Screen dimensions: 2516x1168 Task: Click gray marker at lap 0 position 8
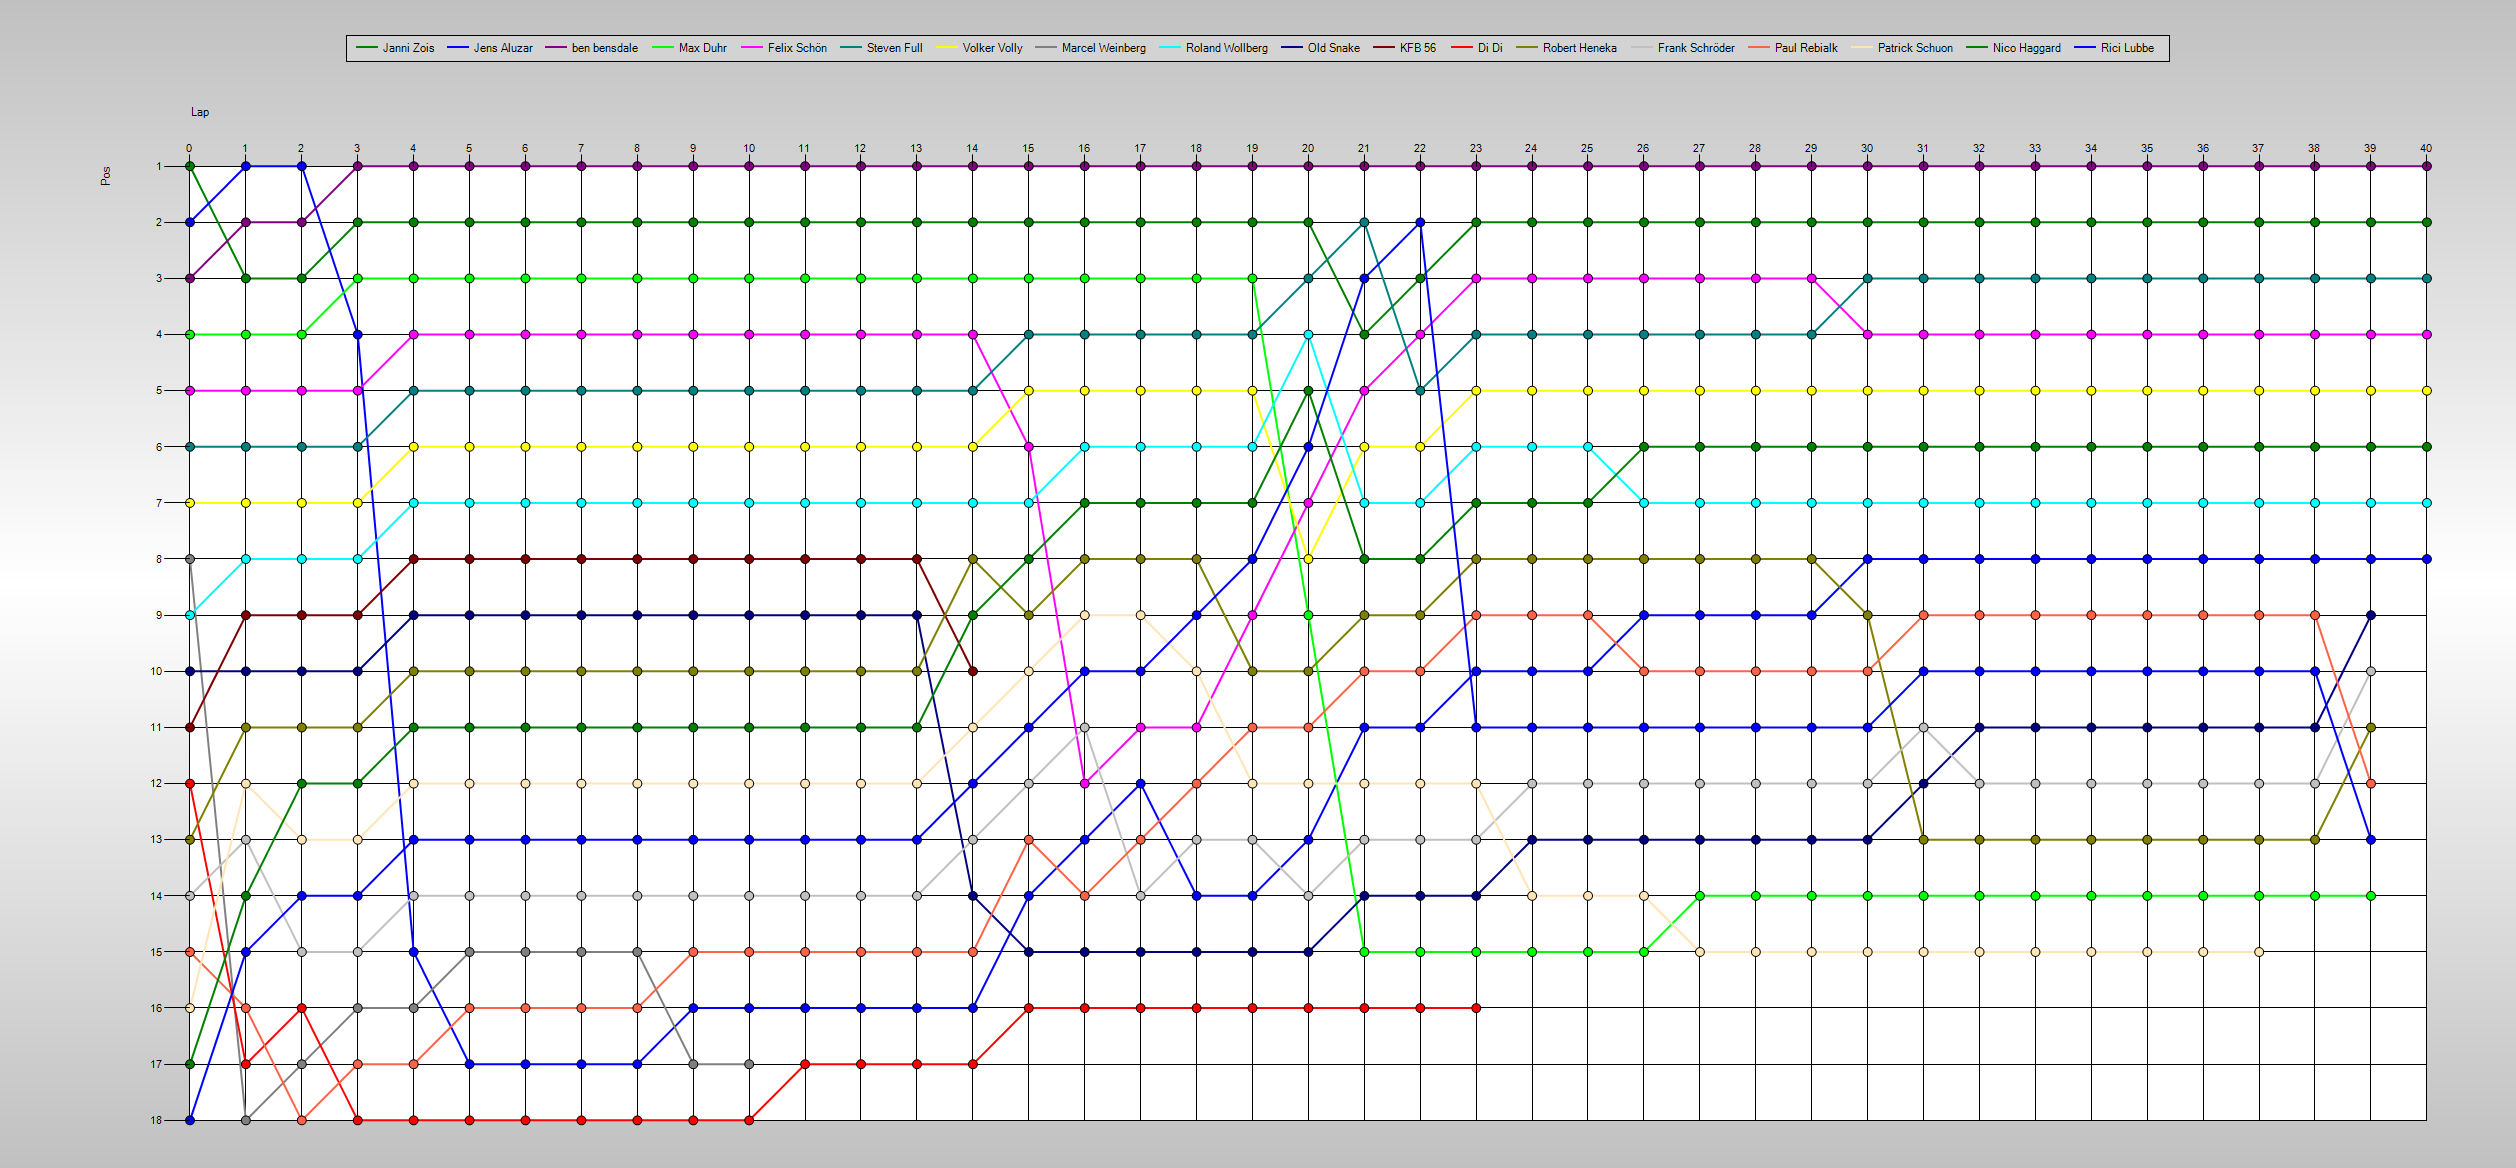click(189, 559)
